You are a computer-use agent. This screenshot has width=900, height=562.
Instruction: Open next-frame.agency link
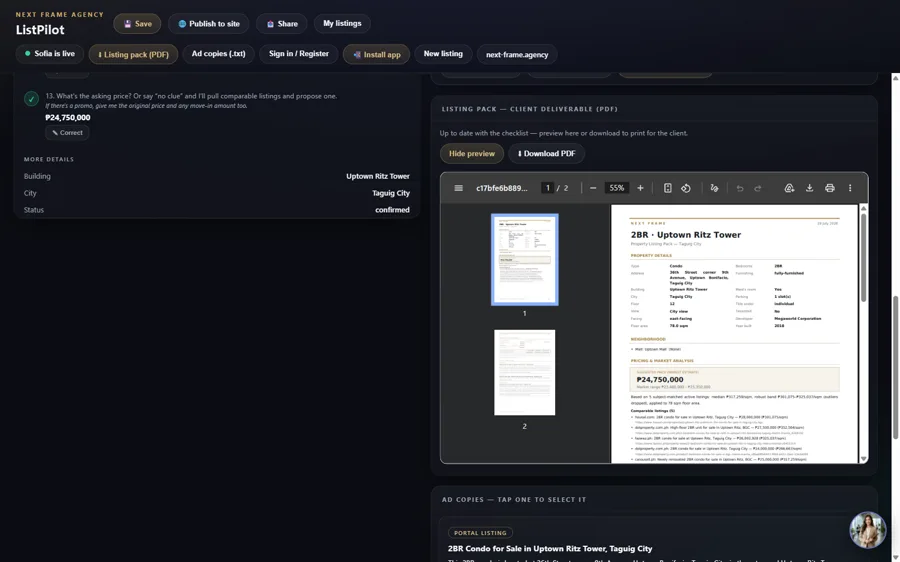517,55
